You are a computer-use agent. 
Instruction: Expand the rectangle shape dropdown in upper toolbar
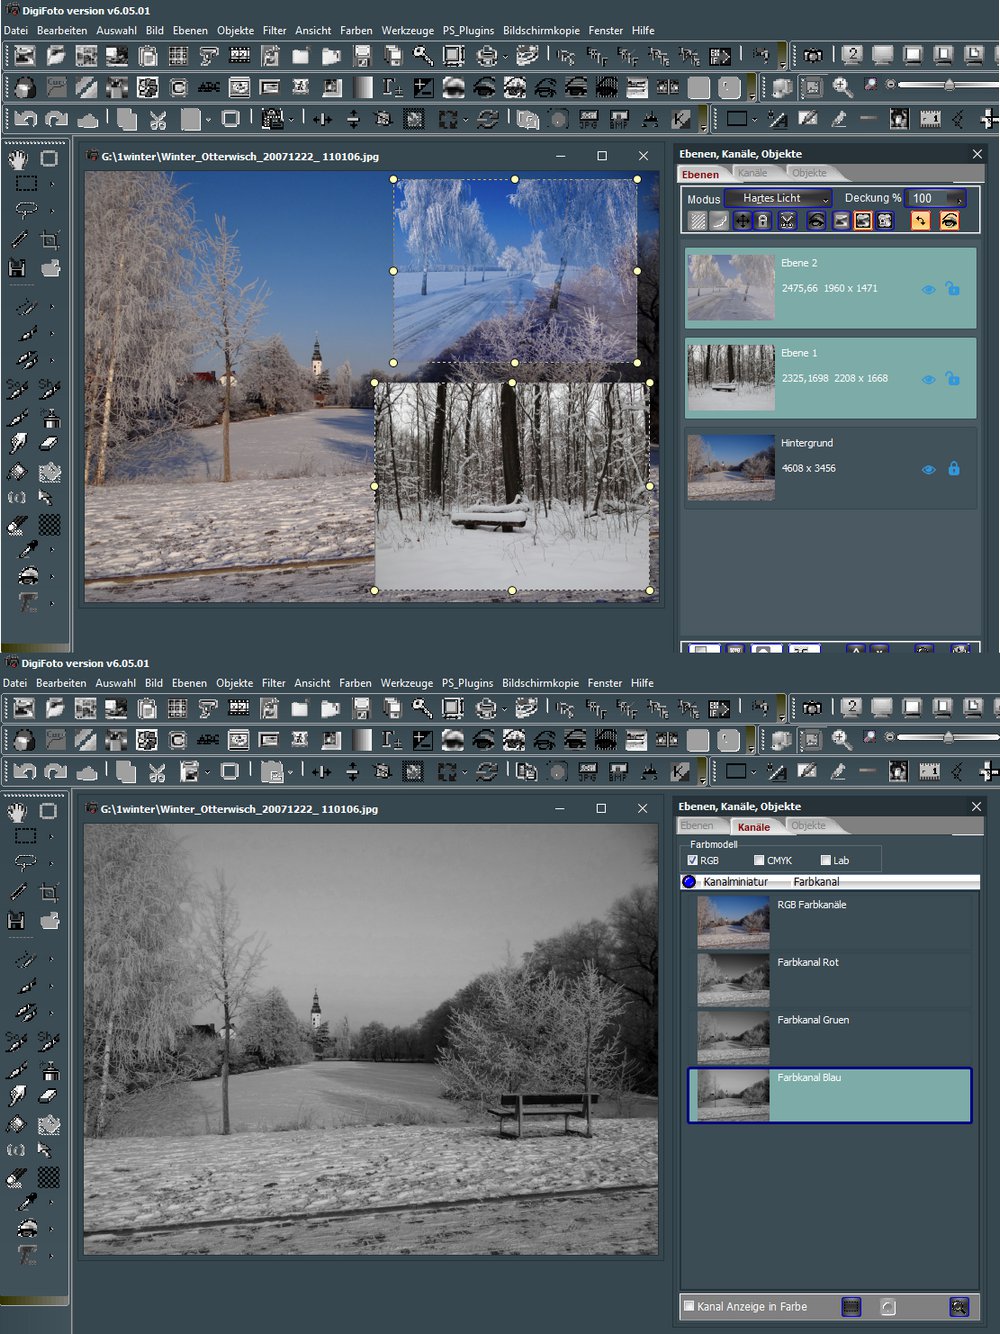coord(755,120)
